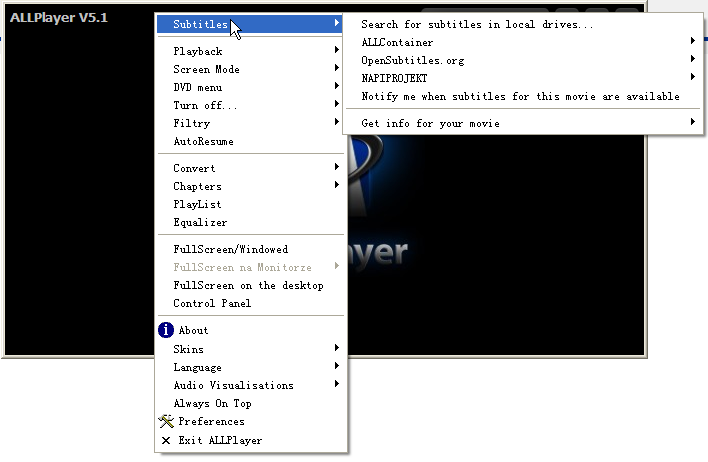Select Search for subtitles in local drives
Screen dimensions: 708x462
(x=523, y=24)
